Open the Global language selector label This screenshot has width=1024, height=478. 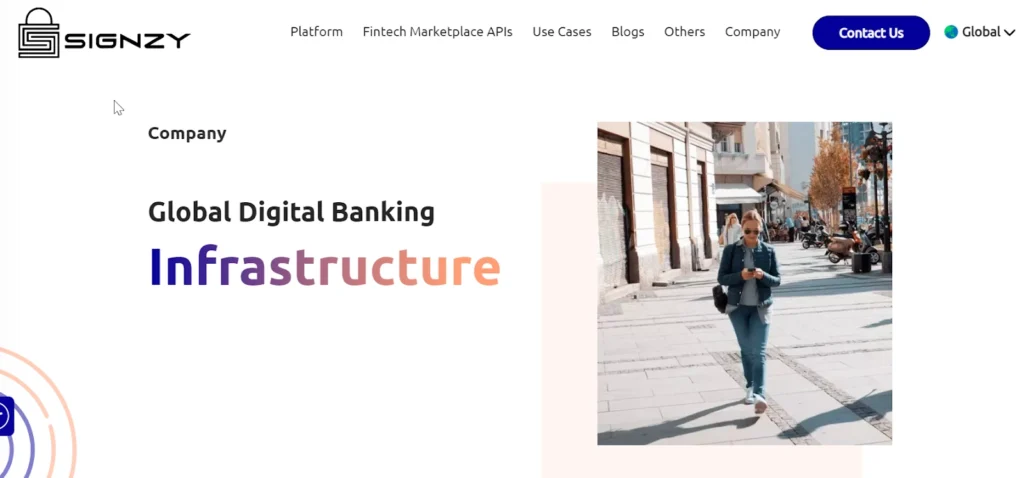pyautogui.click(x=981, y=32)
